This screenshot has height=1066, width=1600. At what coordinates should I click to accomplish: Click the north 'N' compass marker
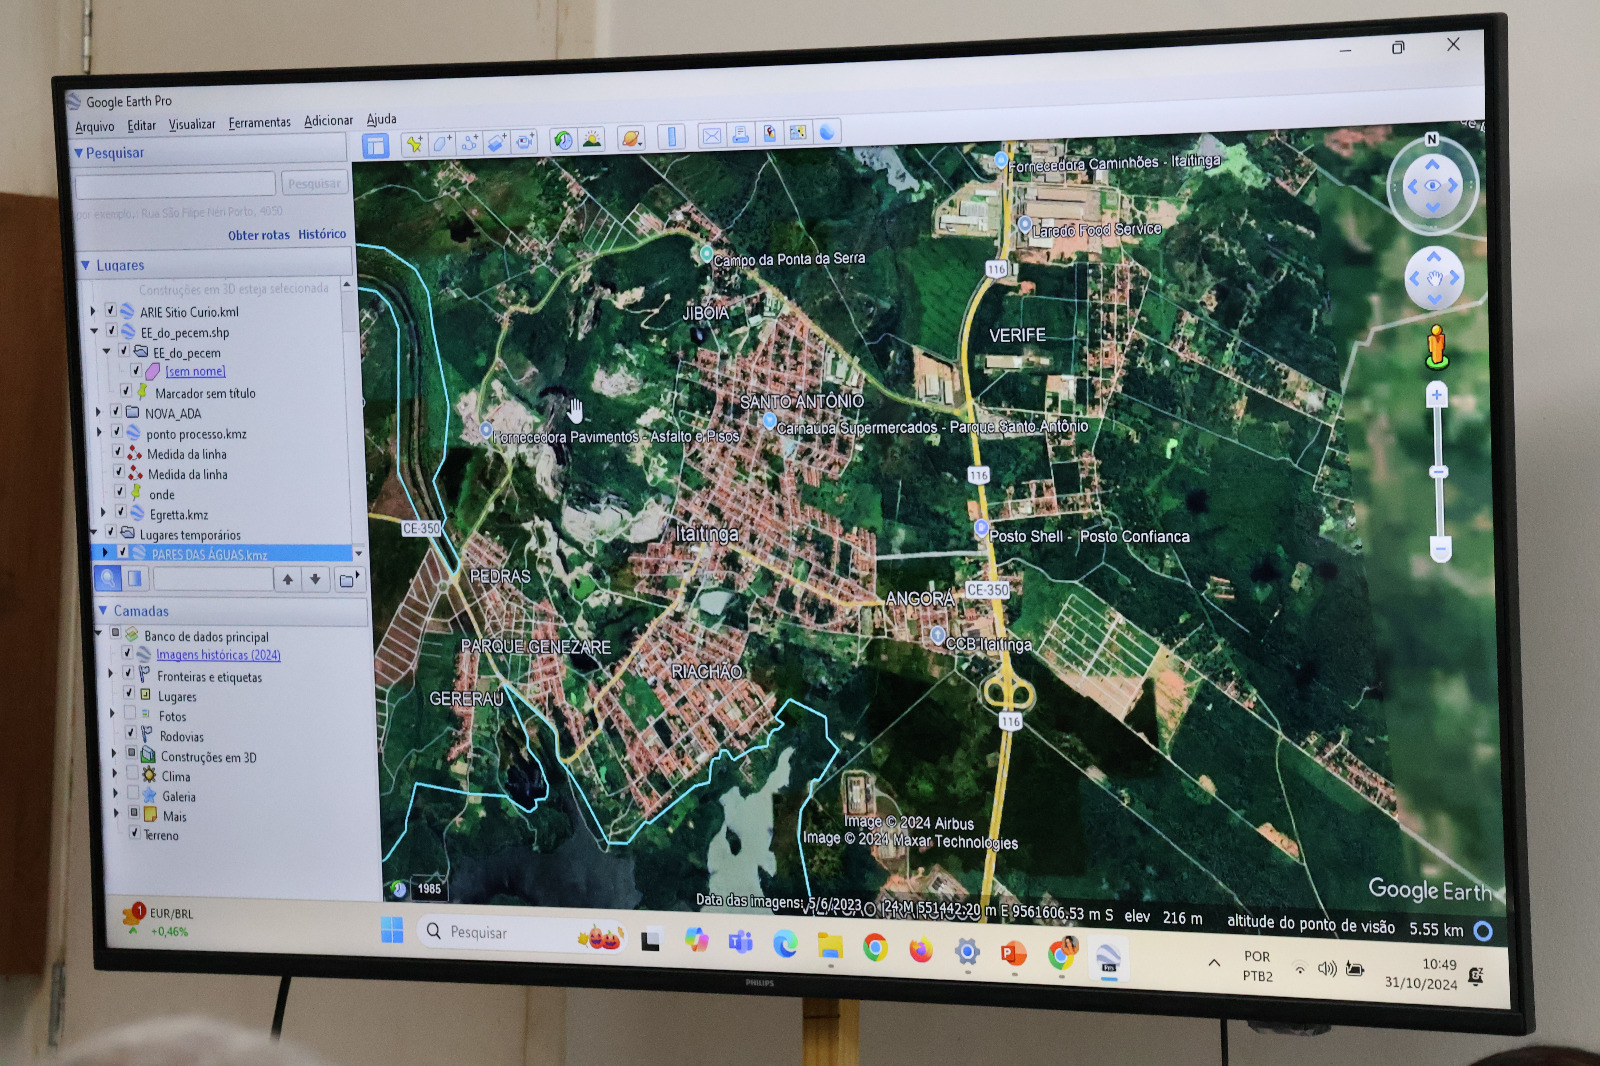(x=1431, y=139)
